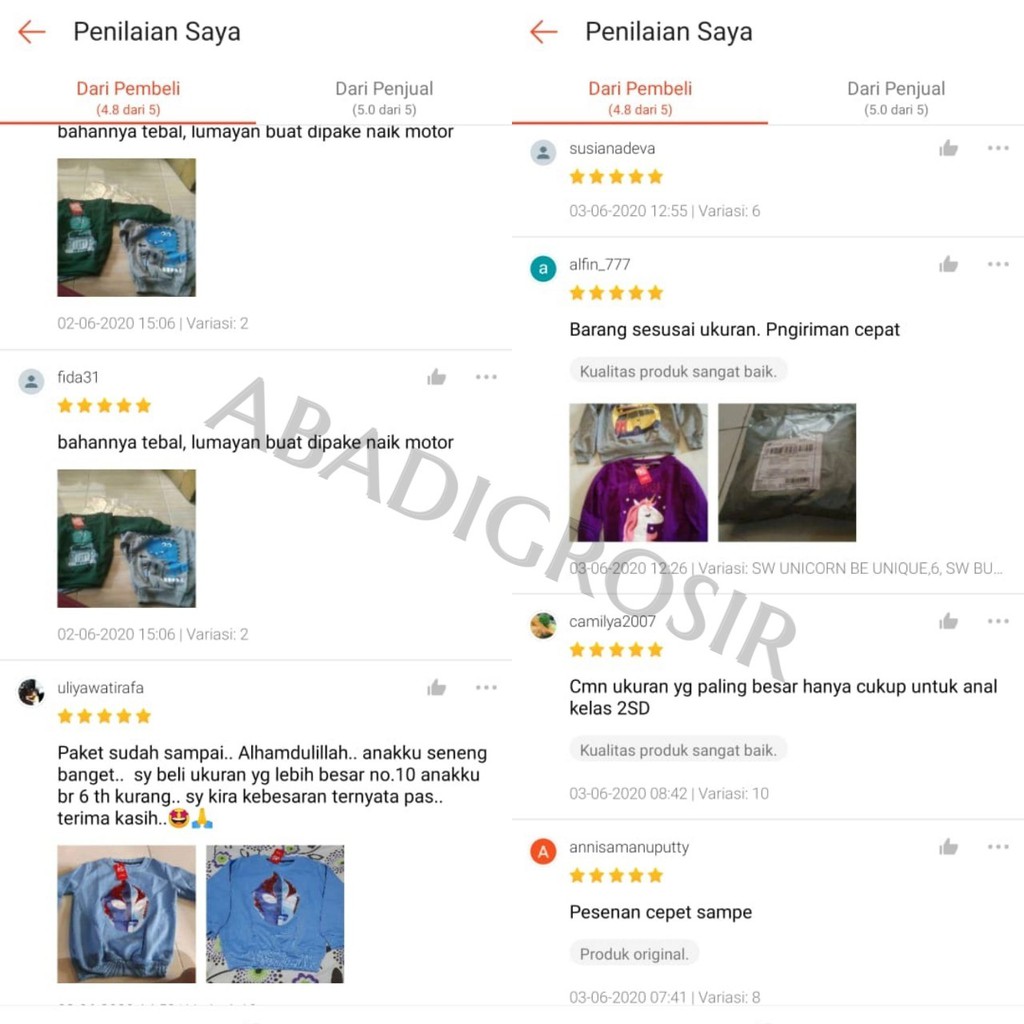View uliyawatirafa's first blue sweater photo
Viewport: 1024px width, 1024px height.
coord(126,914)
